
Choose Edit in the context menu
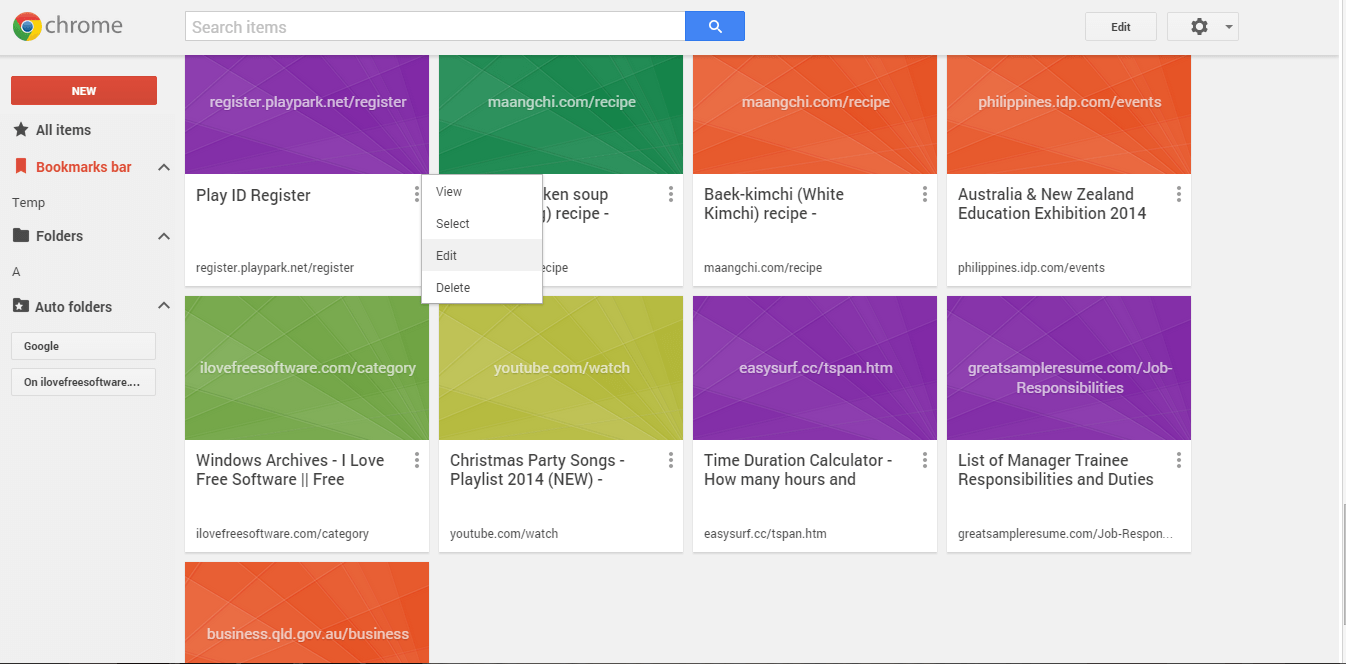click(482, 255)
